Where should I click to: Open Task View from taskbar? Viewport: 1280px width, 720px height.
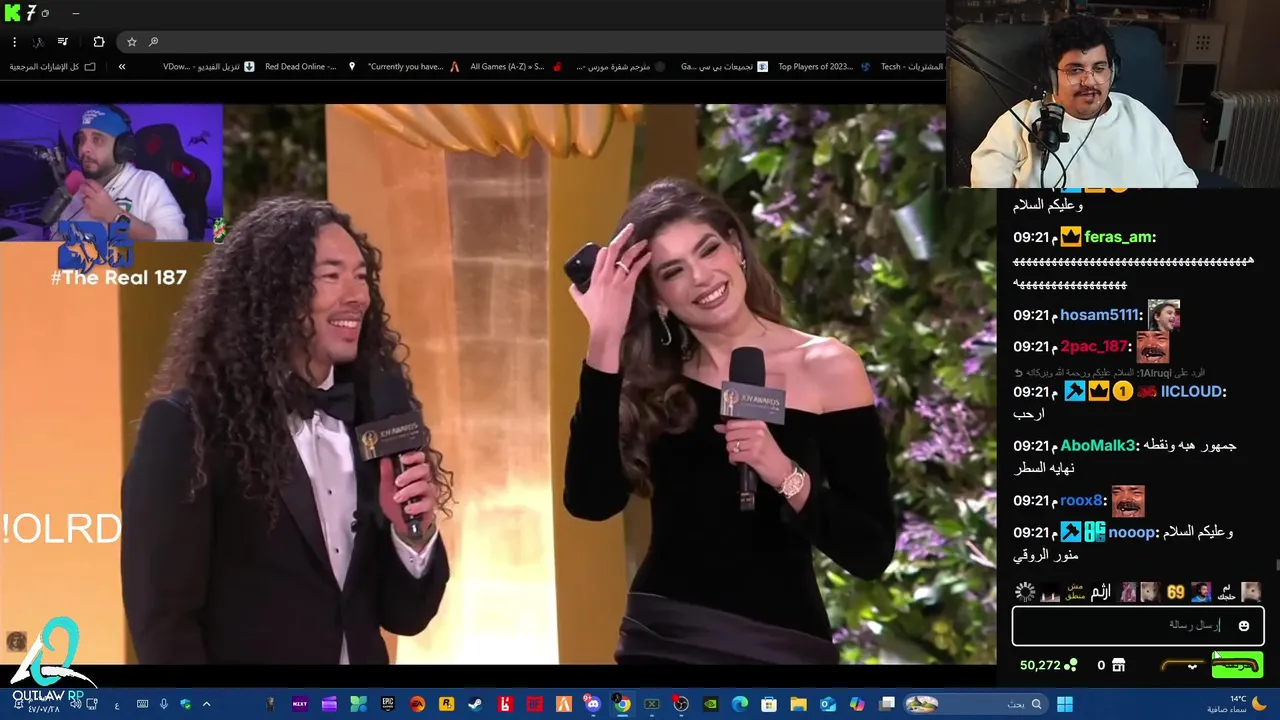pos(887,704)
